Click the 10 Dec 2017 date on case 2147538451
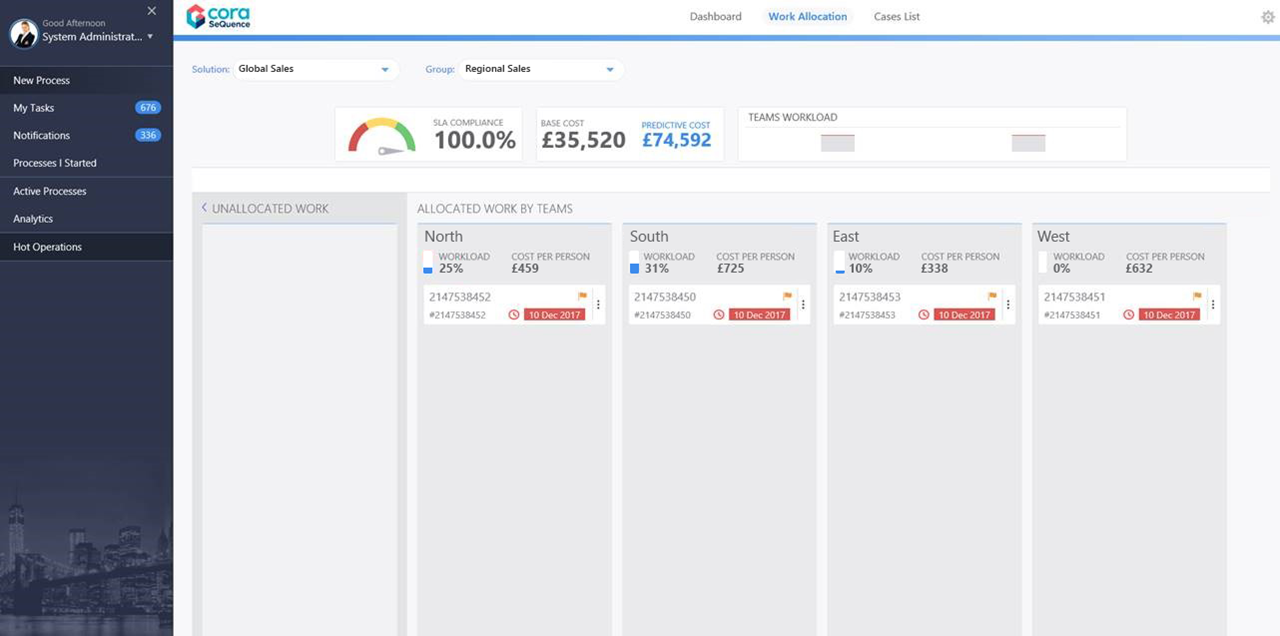The width and height of the screenshot is (1280, 636). 1170,314
